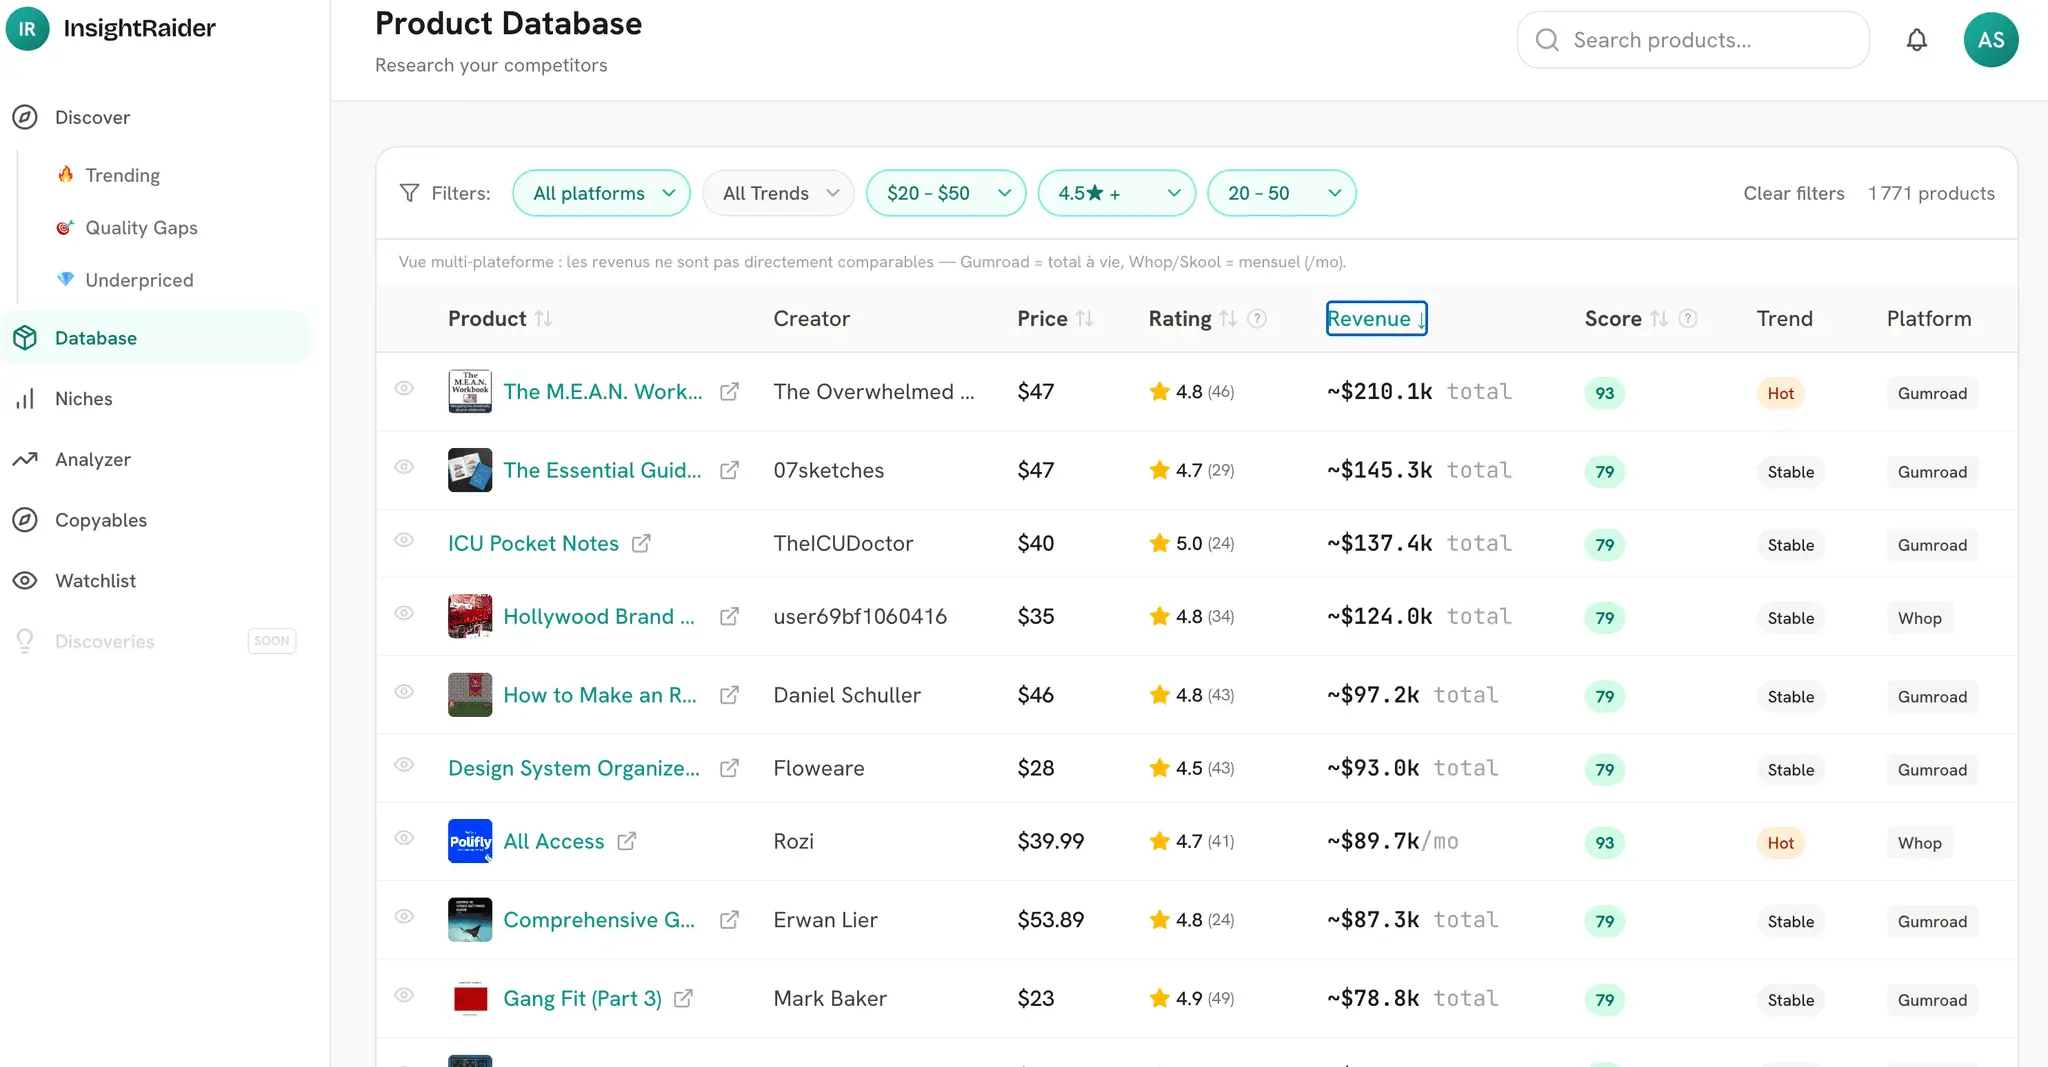Open external link for How to Make an R...
Image resolution: width=2048 pixels, height=1067 pixels.
(x=729, y=695)
